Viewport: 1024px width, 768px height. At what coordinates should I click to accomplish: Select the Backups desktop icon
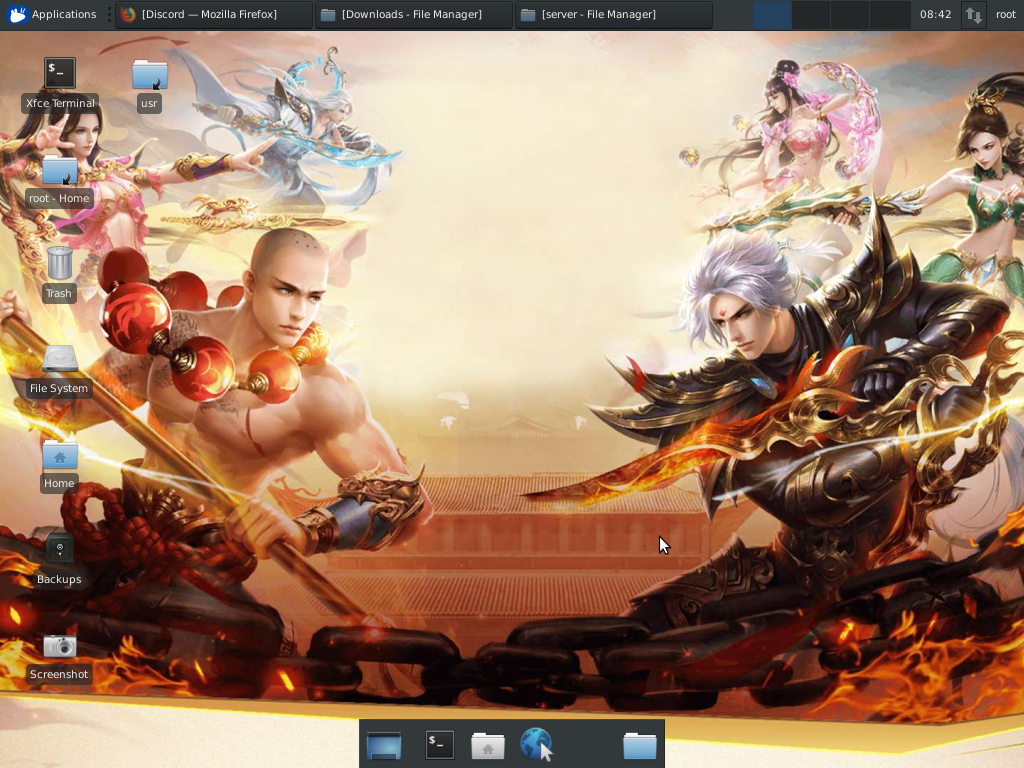pos(59,550)
